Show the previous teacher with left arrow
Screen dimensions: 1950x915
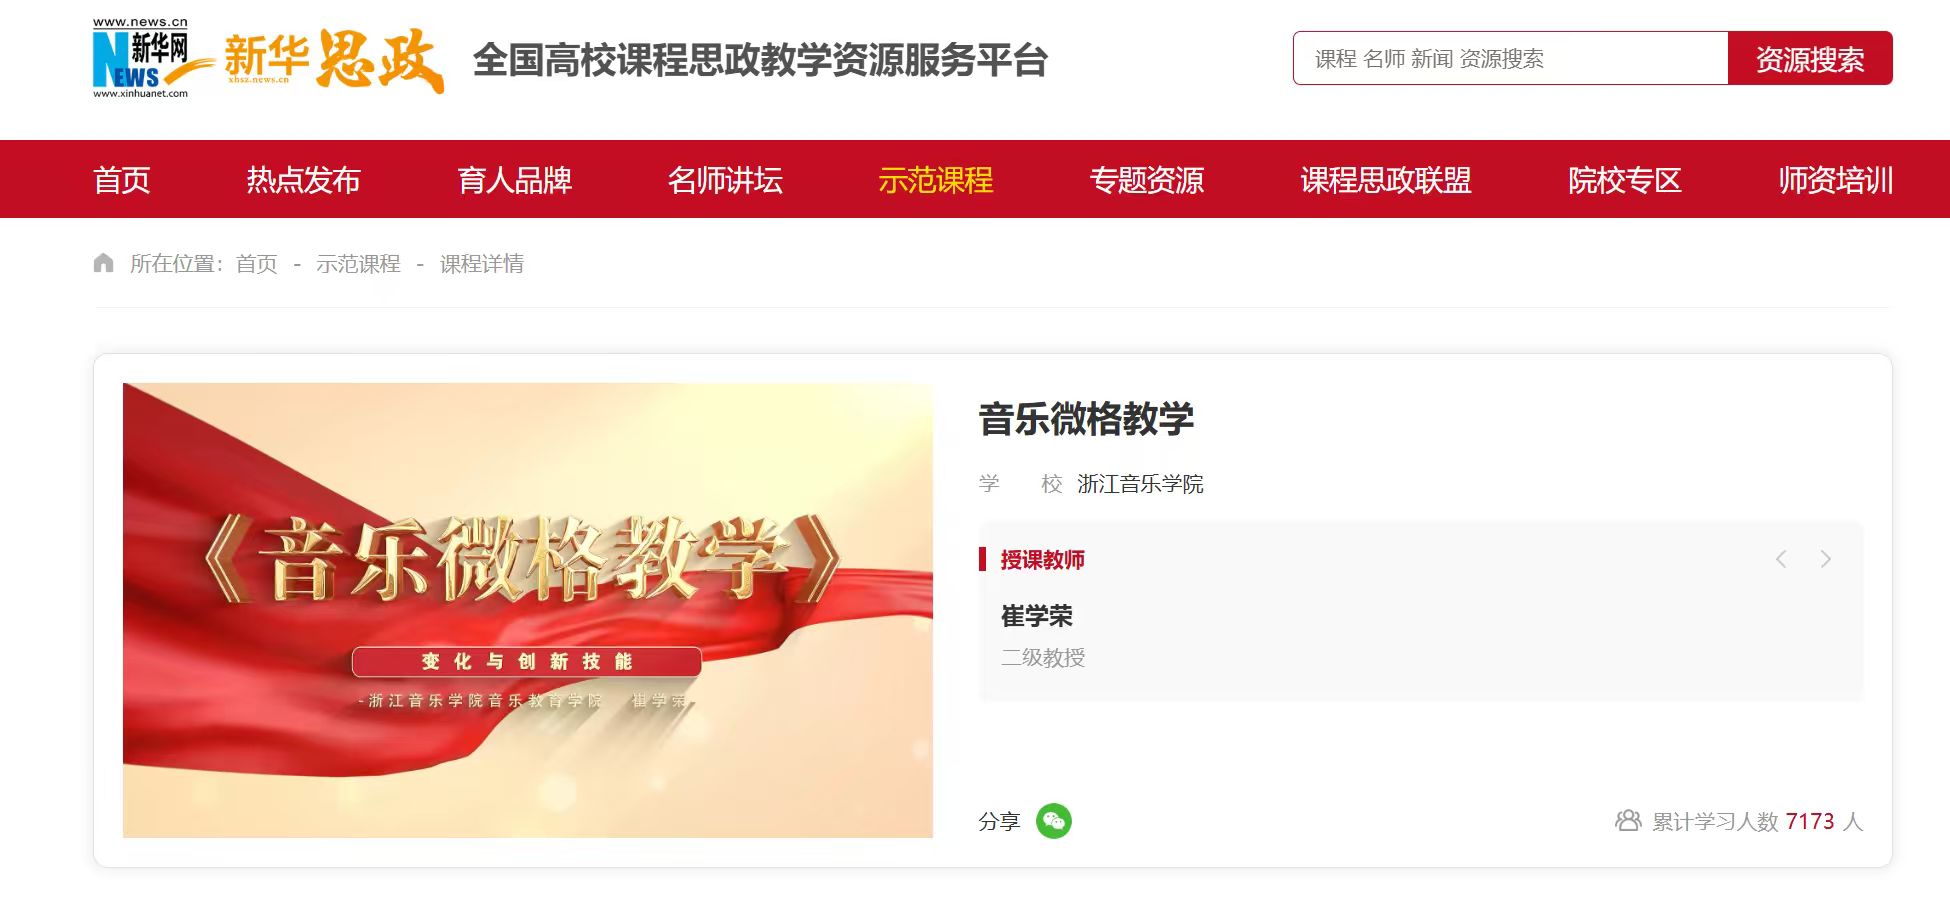(x=1781, y=559)
